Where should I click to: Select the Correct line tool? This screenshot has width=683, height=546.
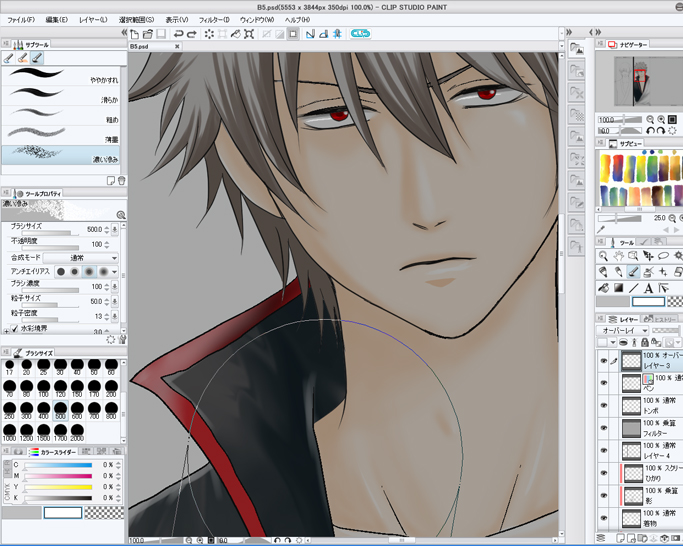[663, 288]
